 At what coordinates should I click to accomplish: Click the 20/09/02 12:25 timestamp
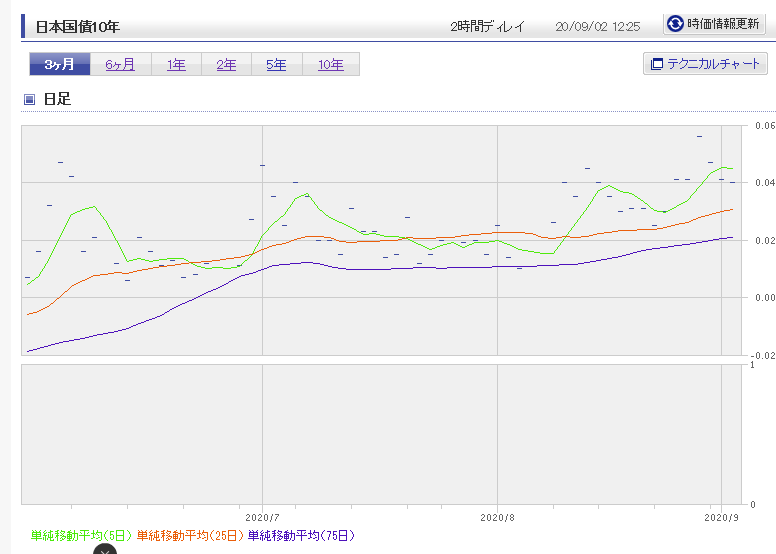597,27
